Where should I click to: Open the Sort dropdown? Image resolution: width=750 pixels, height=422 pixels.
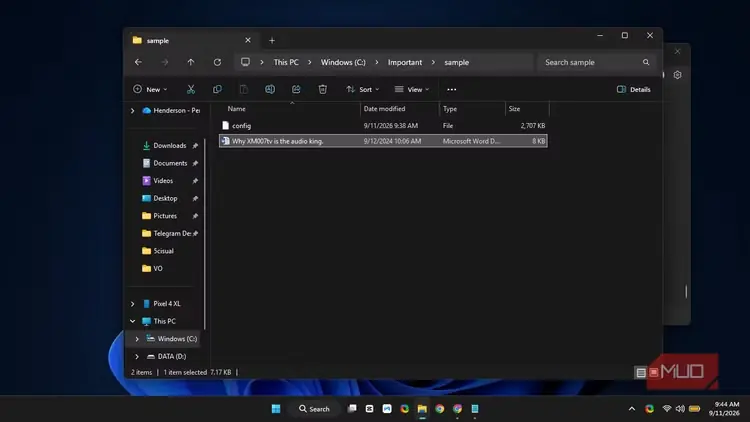coord(363,89)
